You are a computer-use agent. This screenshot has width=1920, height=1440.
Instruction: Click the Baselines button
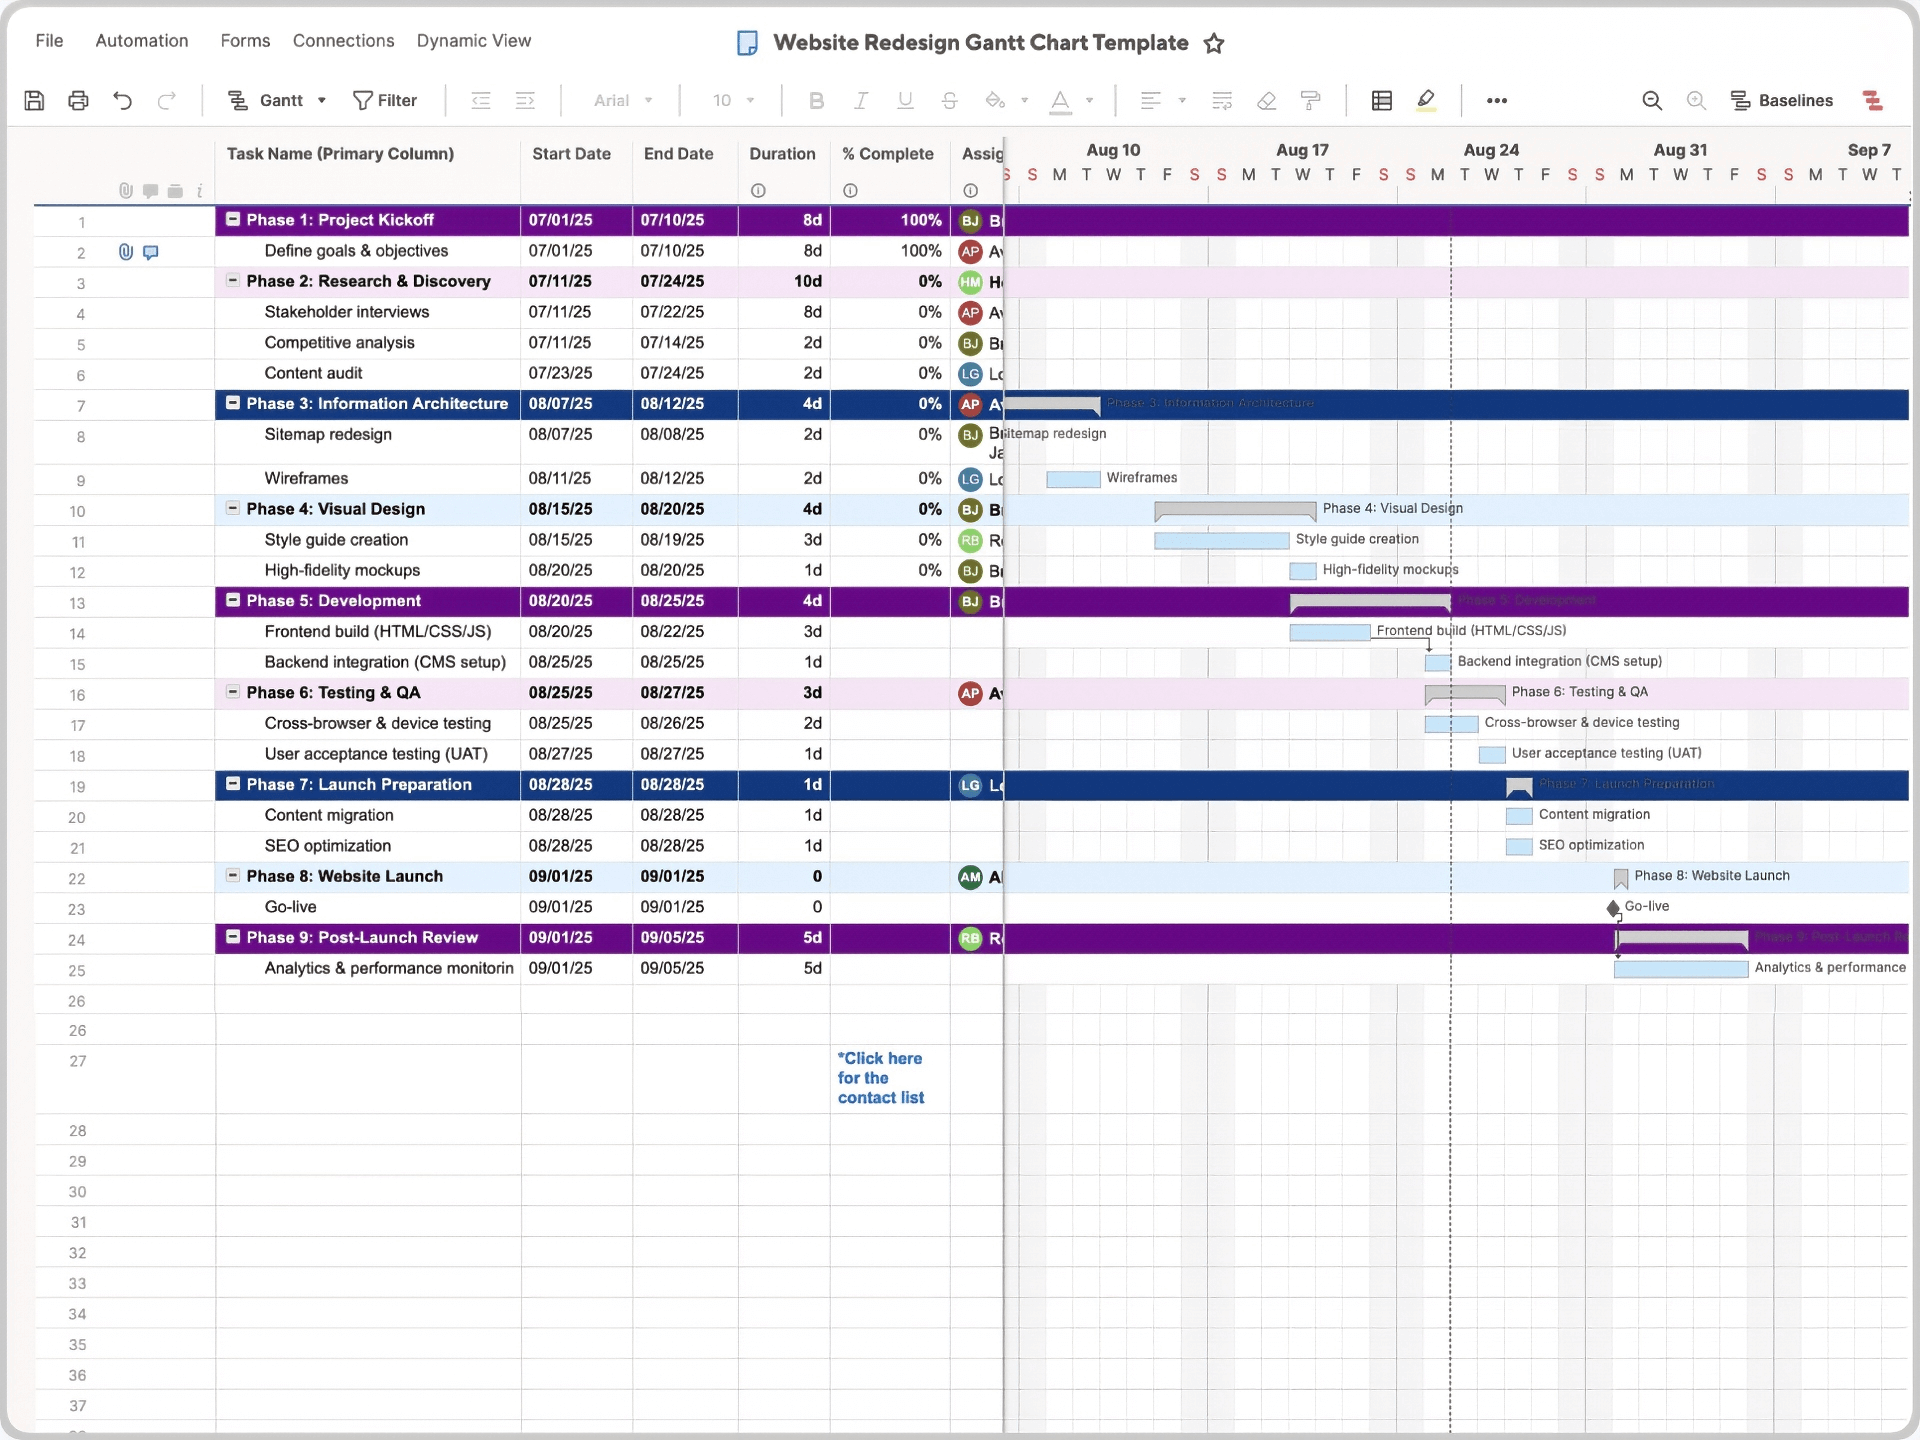tap(1783, 100)
